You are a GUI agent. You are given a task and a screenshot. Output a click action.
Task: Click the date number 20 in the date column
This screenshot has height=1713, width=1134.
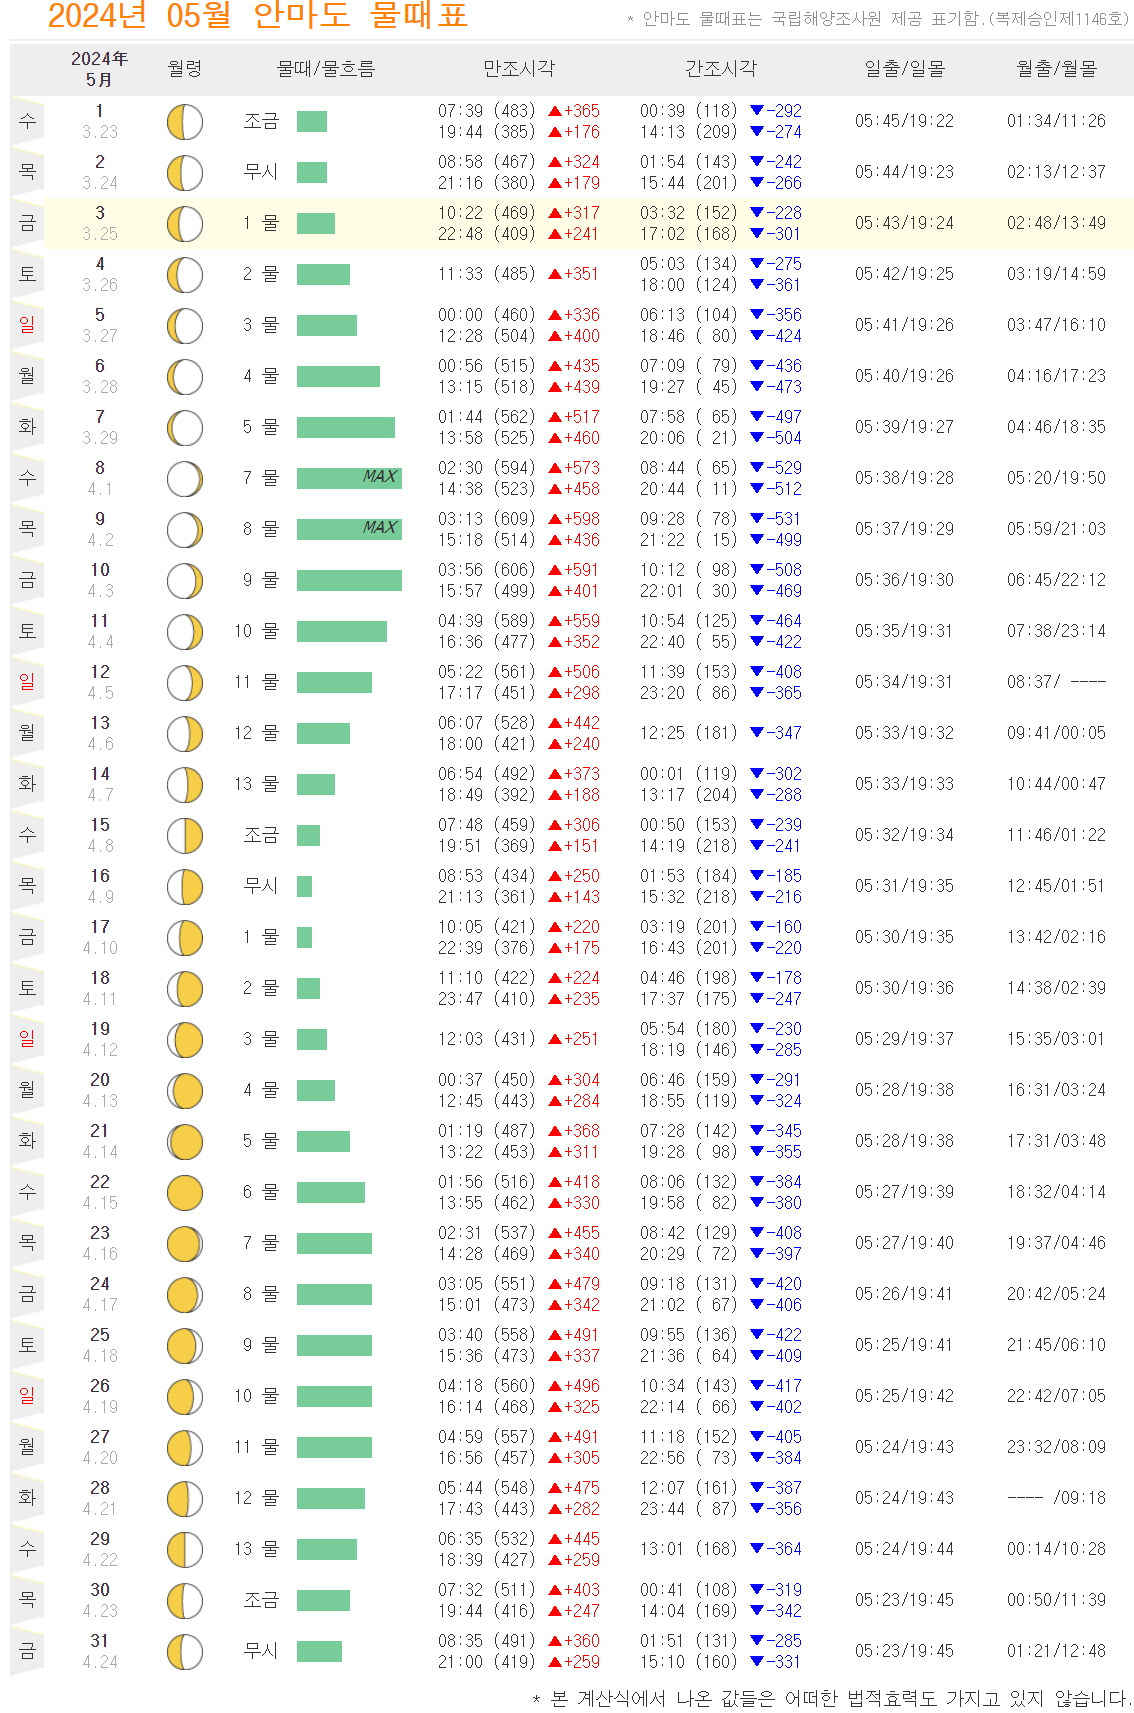[x=100, y=1080]
